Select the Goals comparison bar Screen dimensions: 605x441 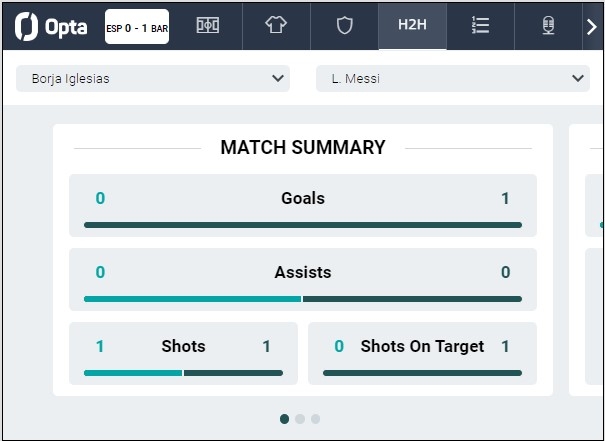coord(303,225)
